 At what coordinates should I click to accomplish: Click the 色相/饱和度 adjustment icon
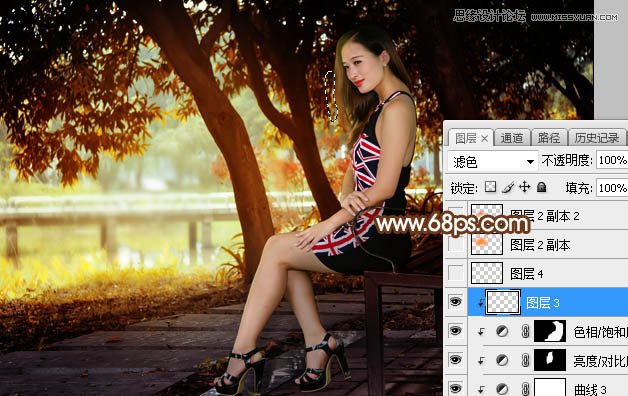tap(502, 331)
